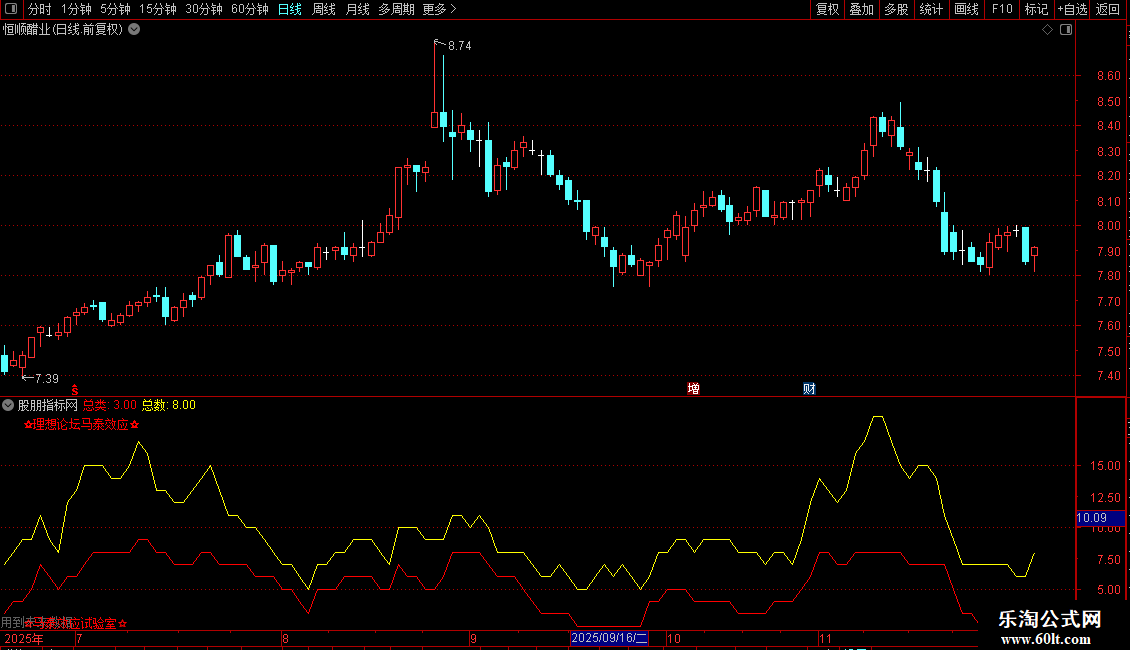Switch to 30分钟 period tab

(x=203, y=9)
